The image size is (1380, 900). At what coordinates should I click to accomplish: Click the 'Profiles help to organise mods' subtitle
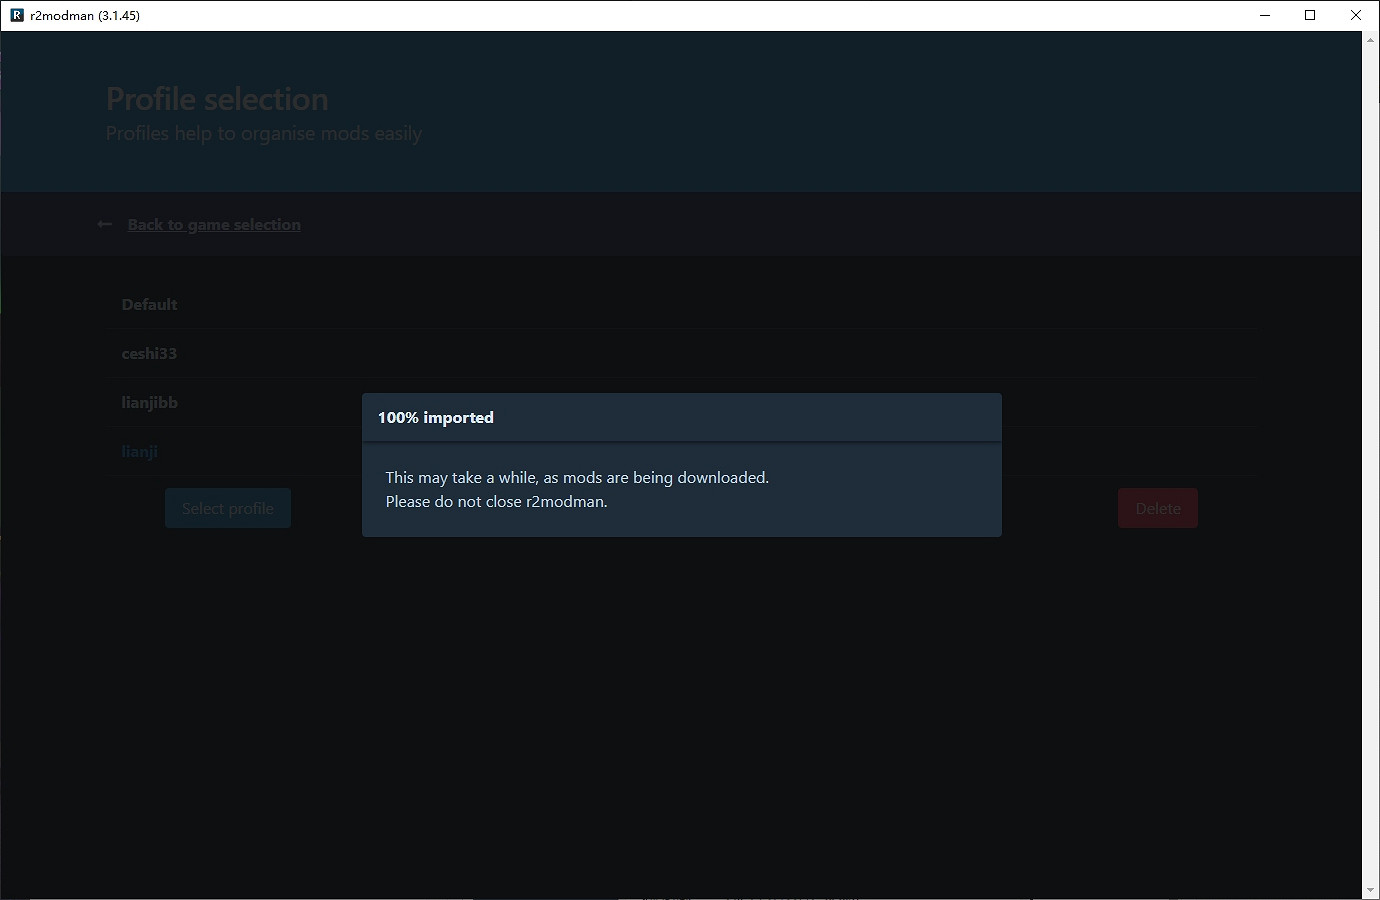tap(264, 134)
